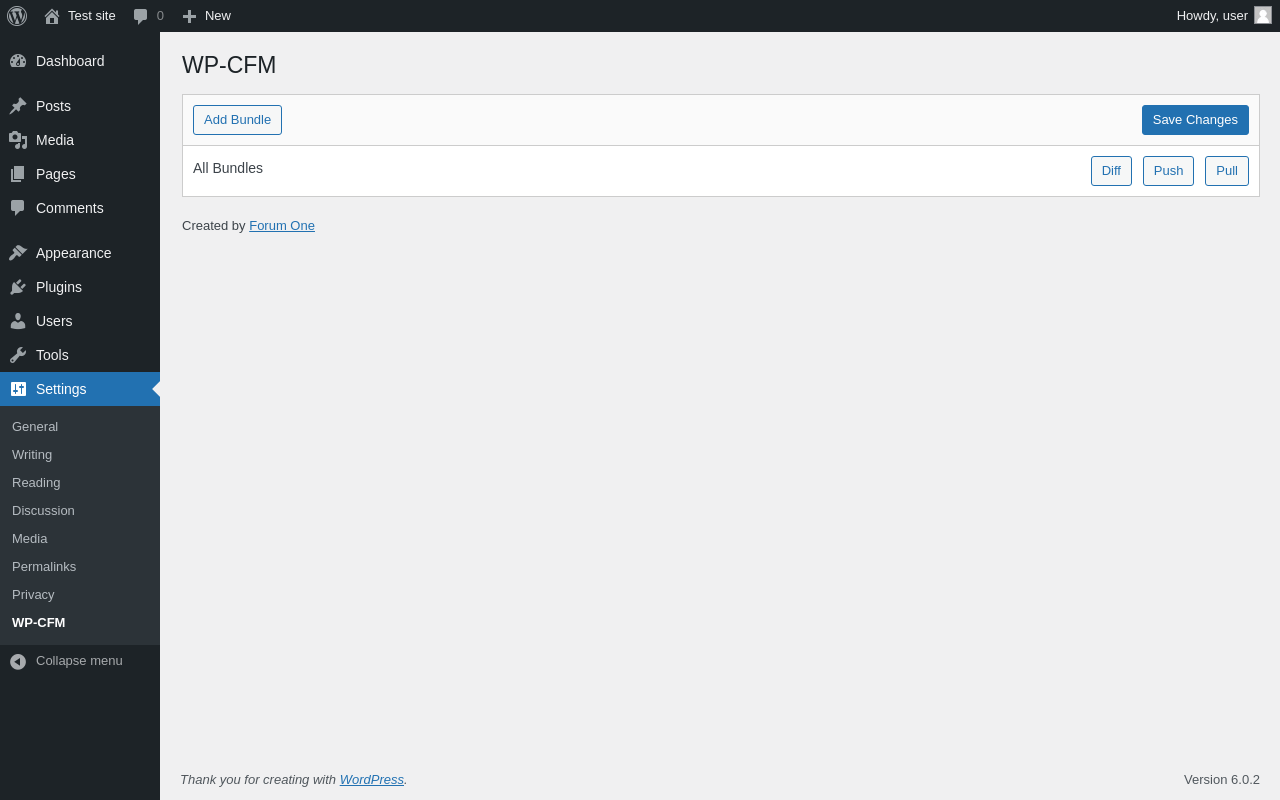Click the Comments speech bubble sidebar icon
This screenshot has width=1280, height=800.
pyautogui.click(x=18, y=208)
